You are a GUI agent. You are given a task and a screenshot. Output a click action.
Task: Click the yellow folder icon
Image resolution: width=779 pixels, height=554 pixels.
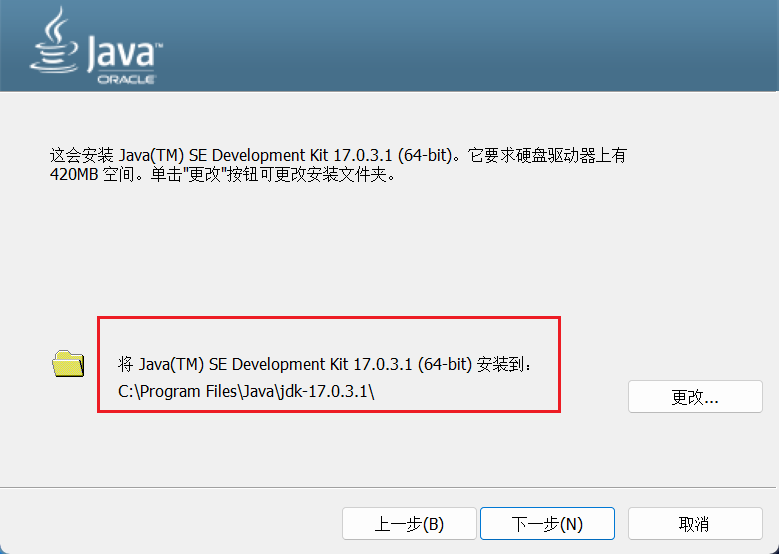tap(68, 363)
